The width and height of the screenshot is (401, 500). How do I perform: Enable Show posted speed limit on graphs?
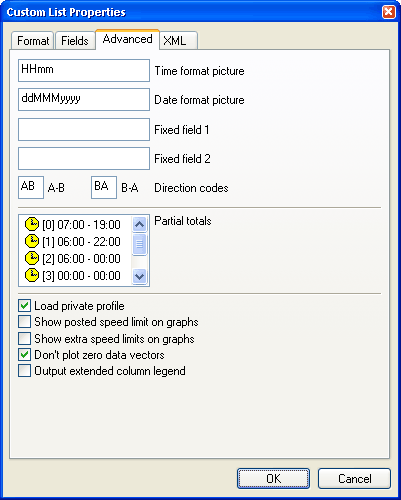tap(25, 322)
